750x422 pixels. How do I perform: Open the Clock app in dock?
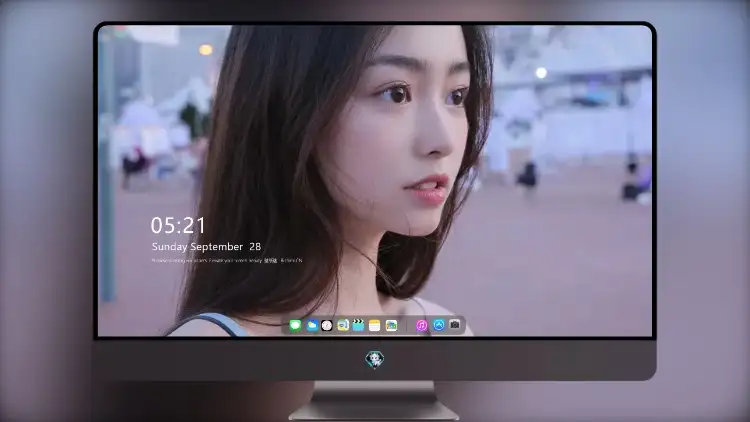click(327, 325)
